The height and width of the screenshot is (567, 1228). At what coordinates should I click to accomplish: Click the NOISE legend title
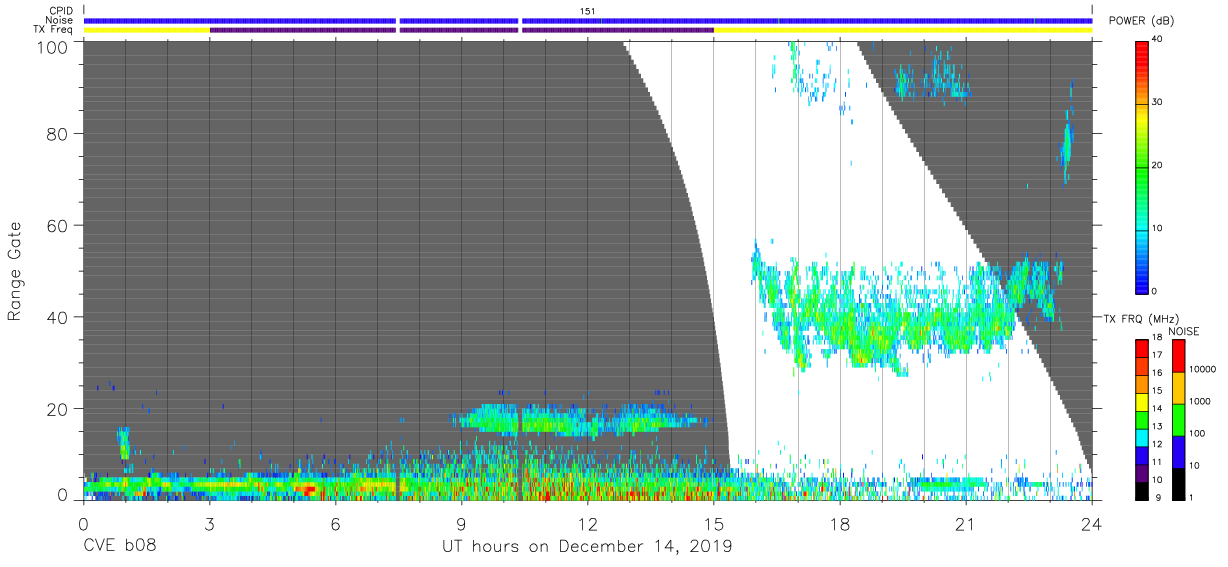[x=1183, y=331]
